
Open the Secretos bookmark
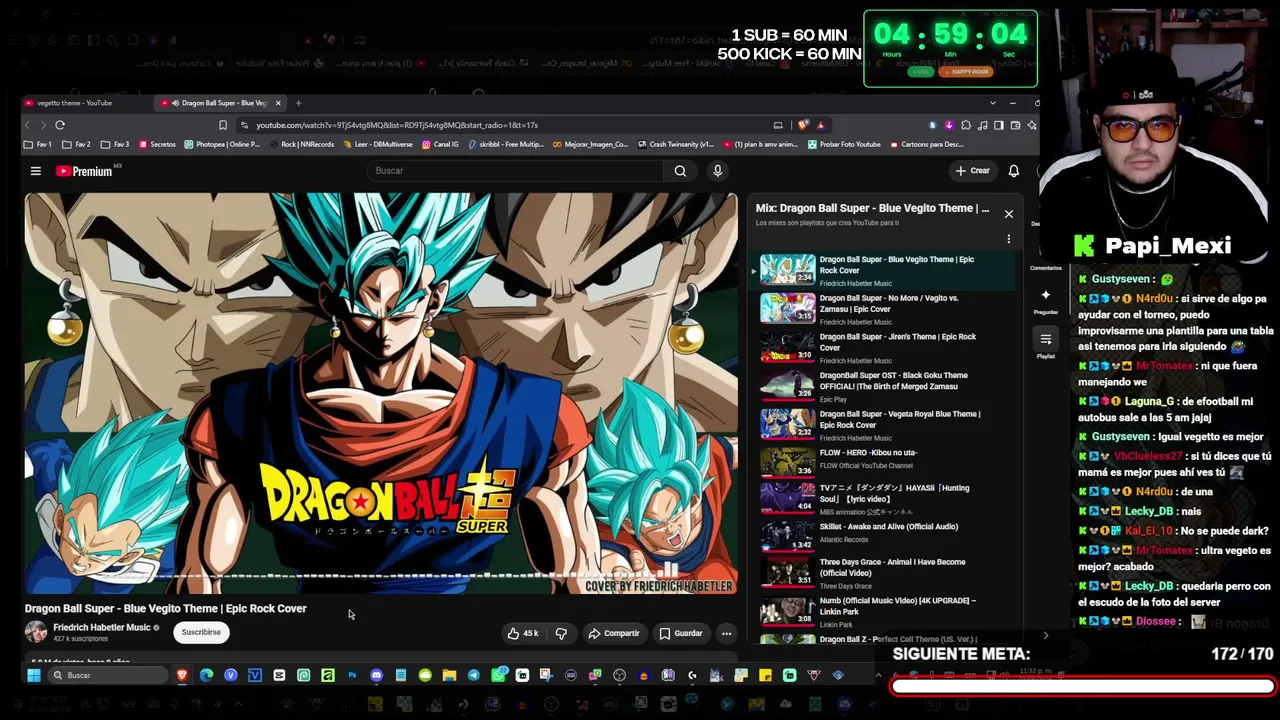coord(157,144)
